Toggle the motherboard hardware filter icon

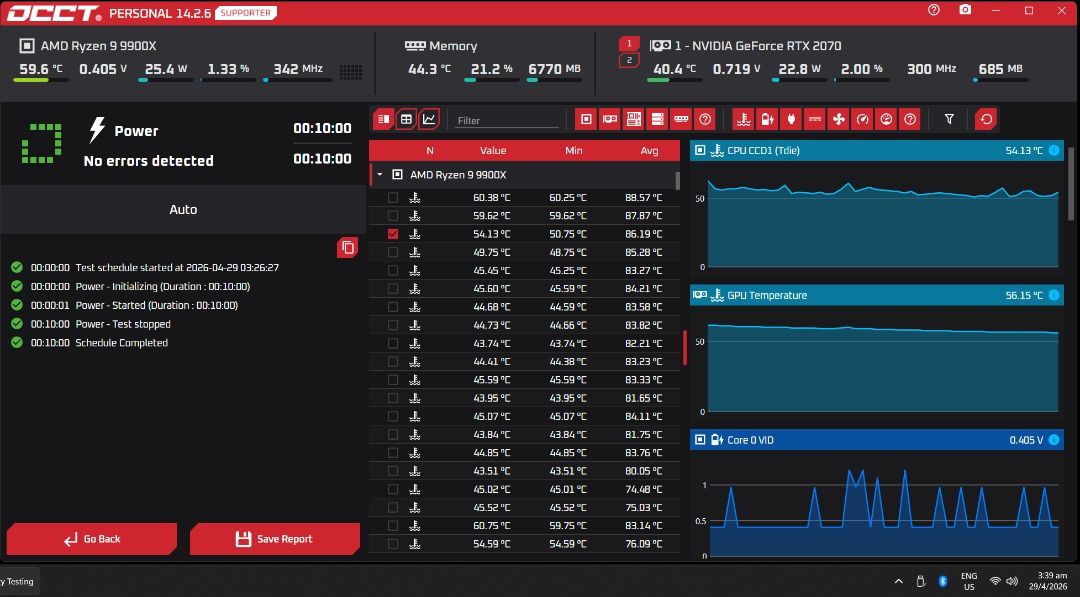tap(633, 119)
